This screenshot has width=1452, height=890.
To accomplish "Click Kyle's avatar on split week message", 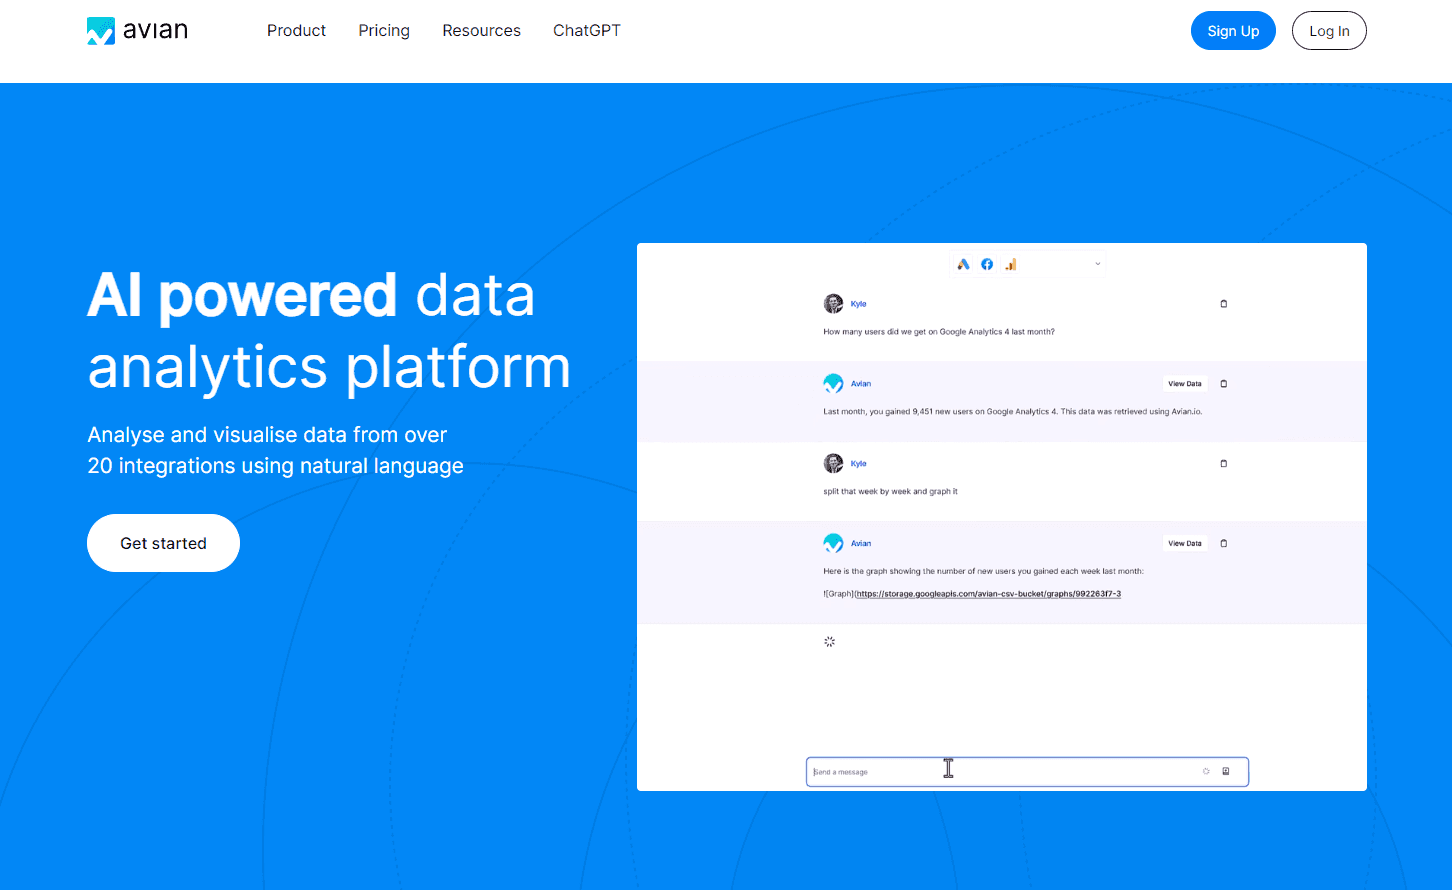I will pyautogui.click(x=833, y=464).
